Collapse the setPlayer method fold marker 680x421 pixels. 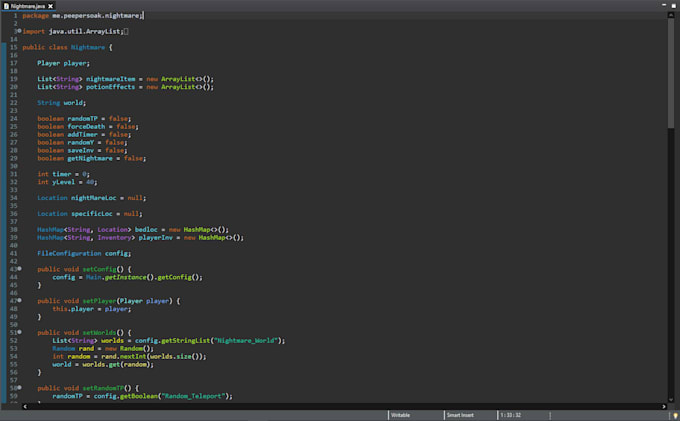tap(20, 300)
